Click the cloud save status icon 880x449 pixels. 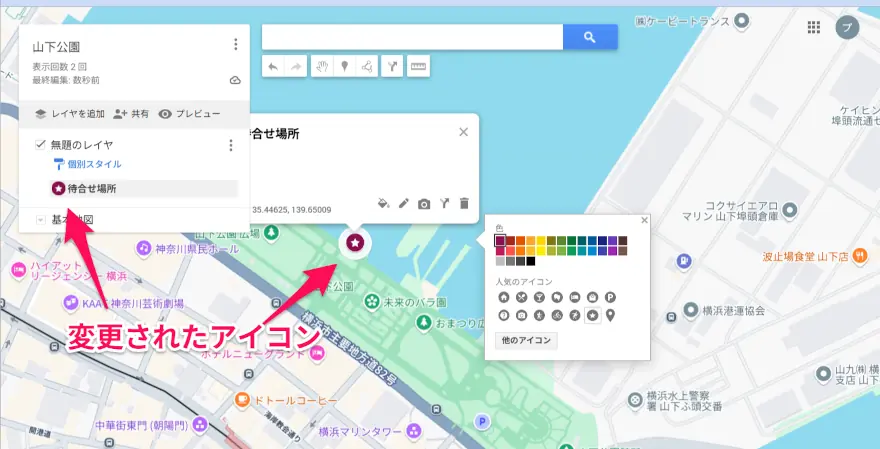[x=235, y=80]
